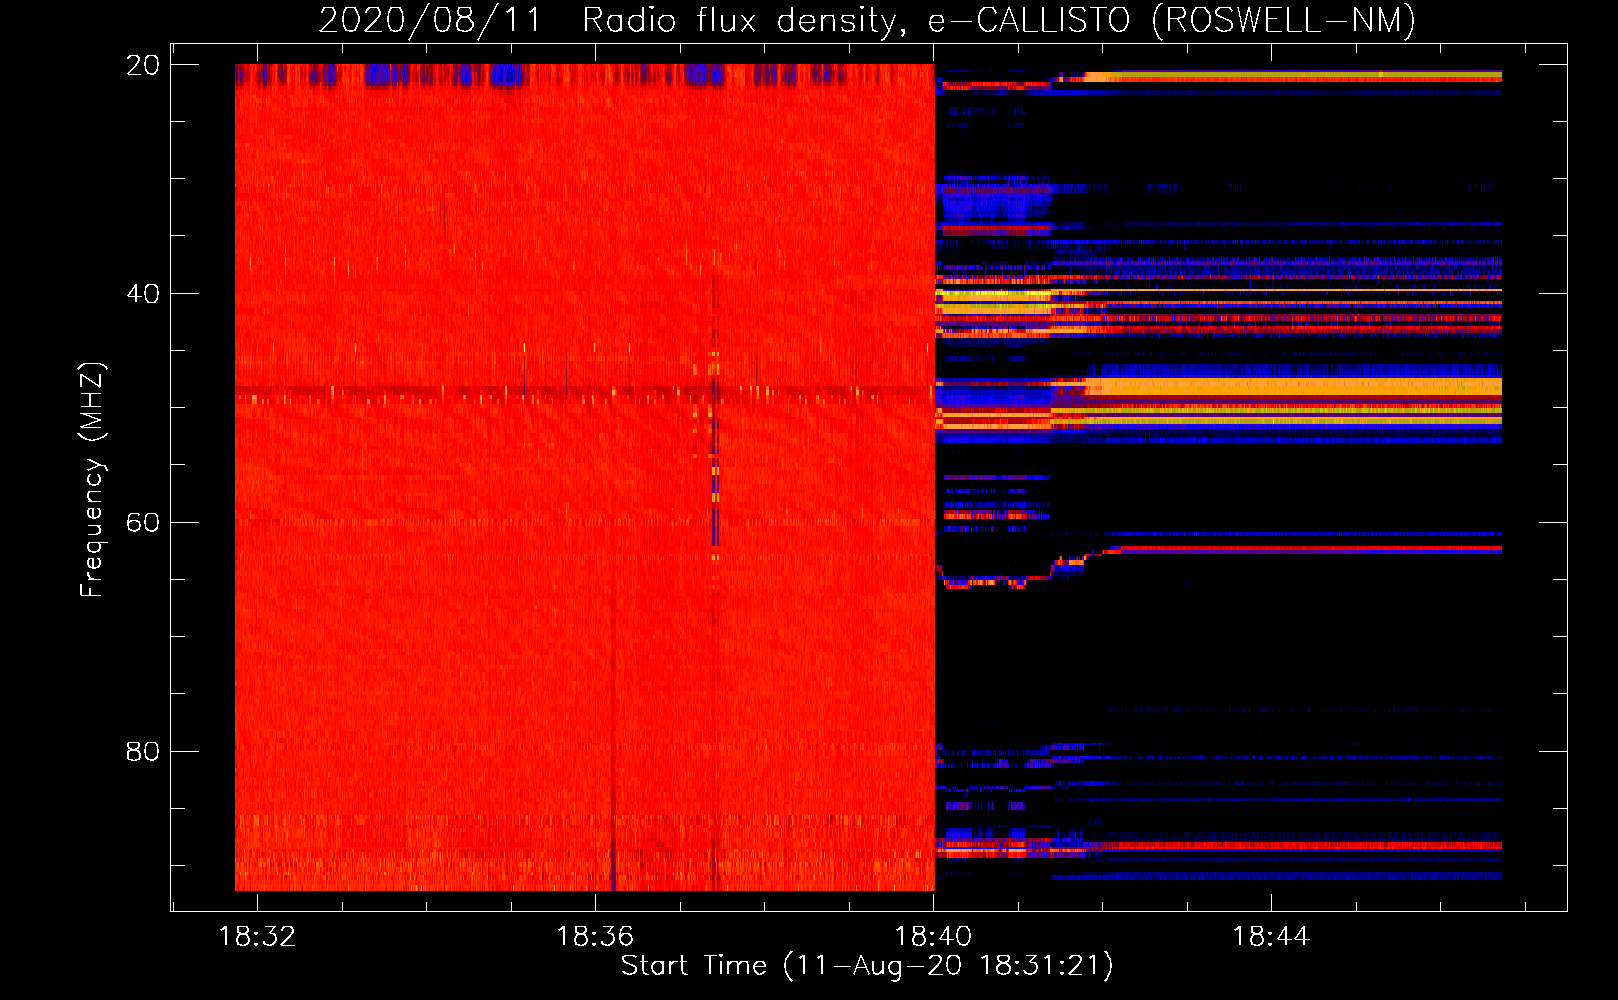Click the 18:32 time tick label

click(x=257, y=937)
